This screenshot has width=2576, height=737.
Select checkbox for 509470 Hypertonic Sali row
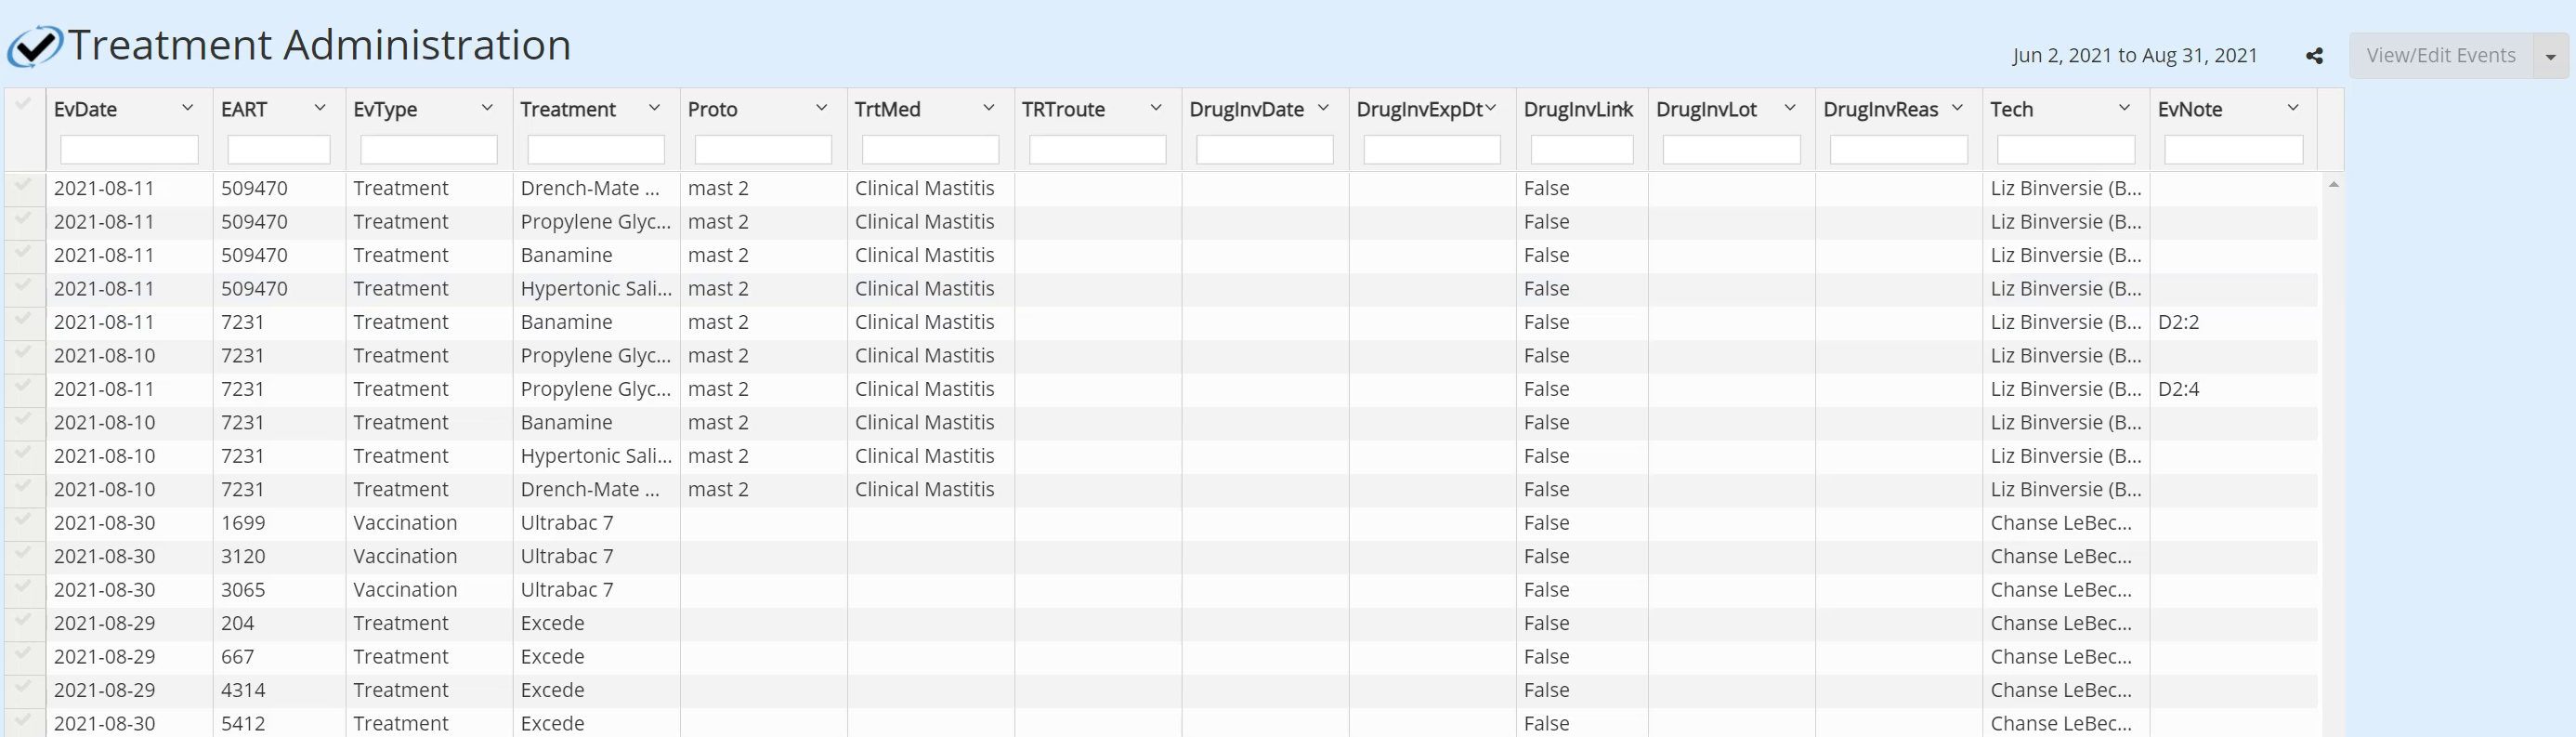click(24, 285)
